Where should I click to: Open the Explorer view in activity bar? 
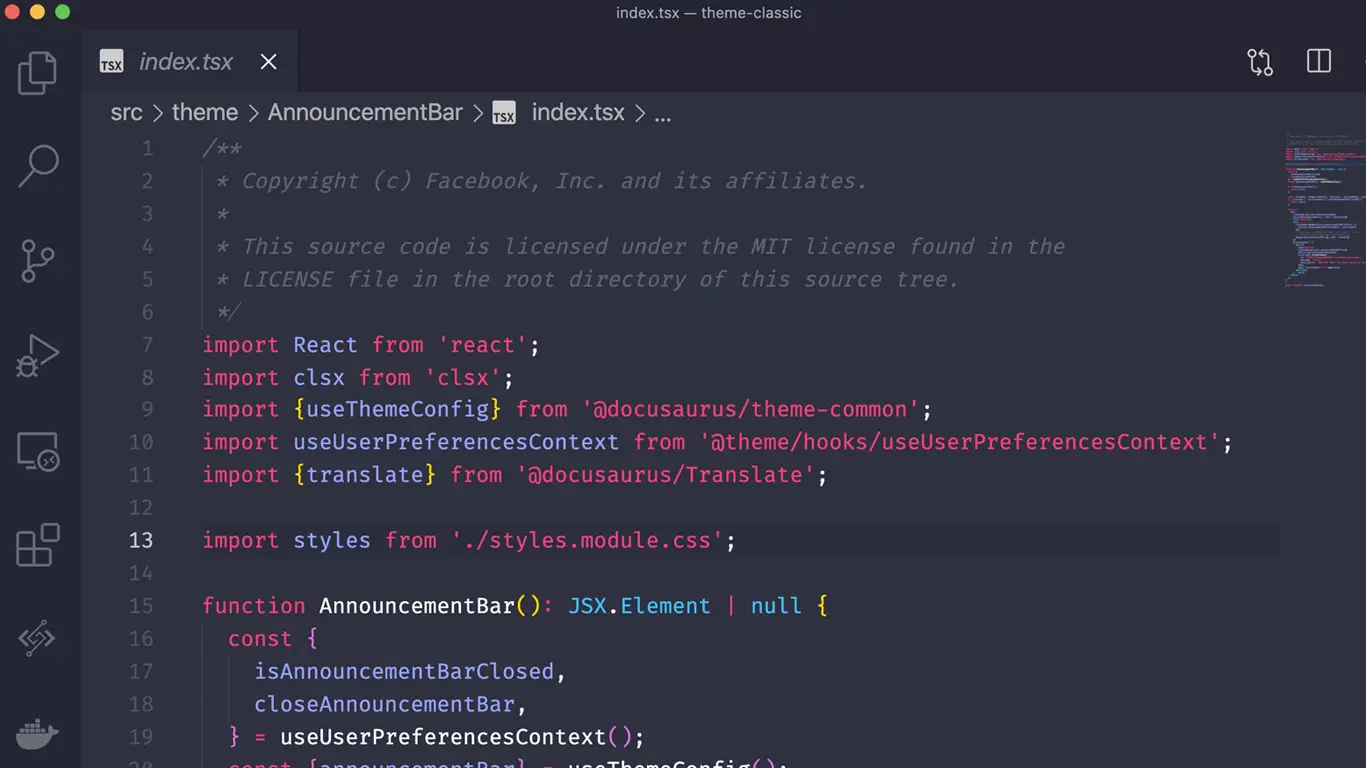tap(38, 73)
